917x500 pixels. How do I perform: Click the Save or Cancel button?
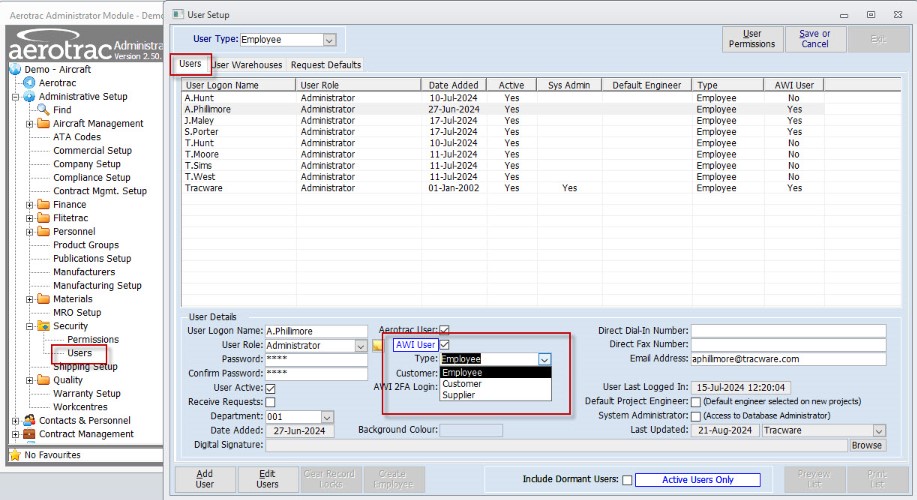(x=815, y=39)
